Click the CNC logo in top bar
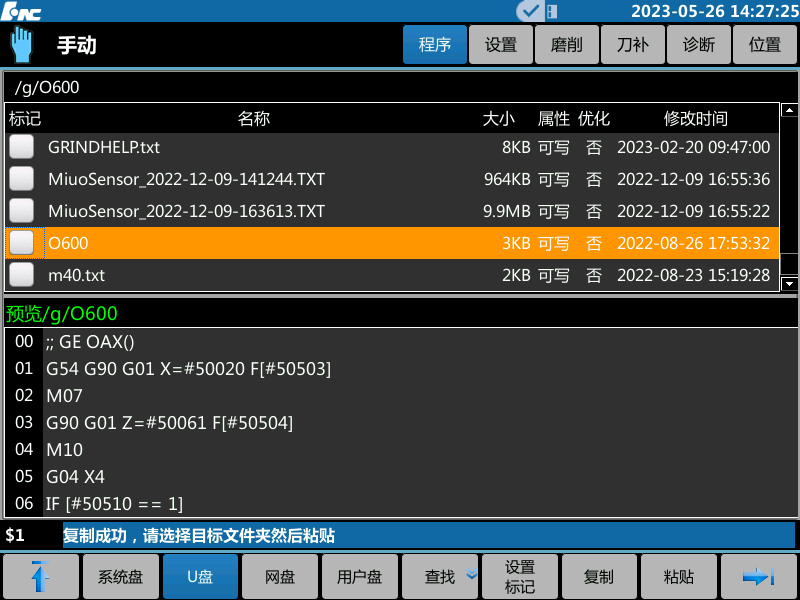 (x=21, y=11)
